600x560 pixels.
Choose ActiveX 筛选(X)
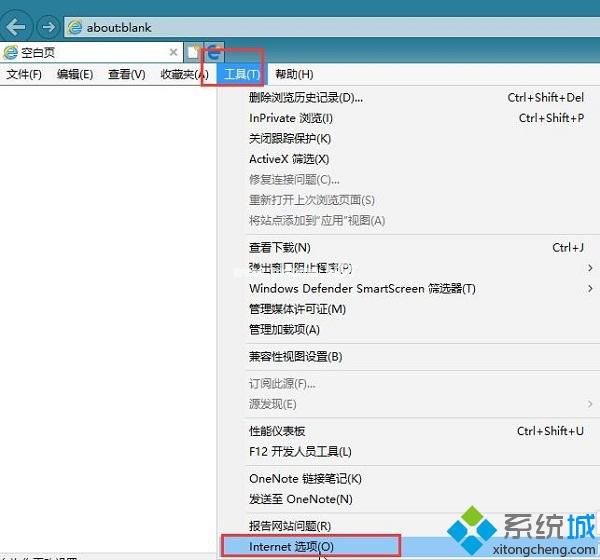click(x=408, y=159)
